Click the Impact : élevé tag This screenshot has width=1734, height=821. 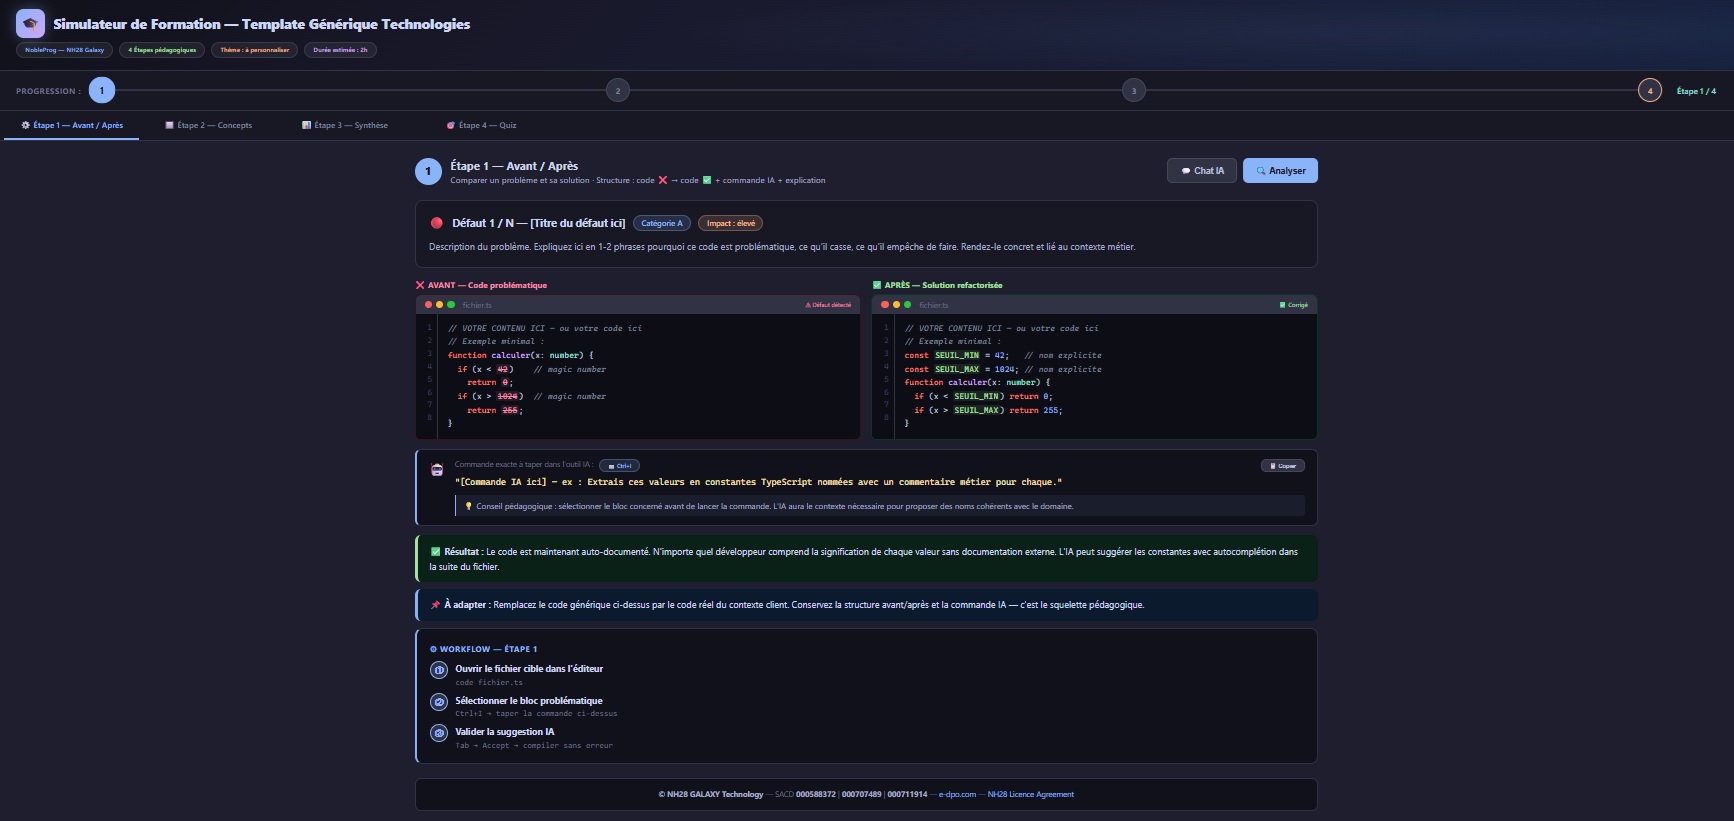coord(731,223)
